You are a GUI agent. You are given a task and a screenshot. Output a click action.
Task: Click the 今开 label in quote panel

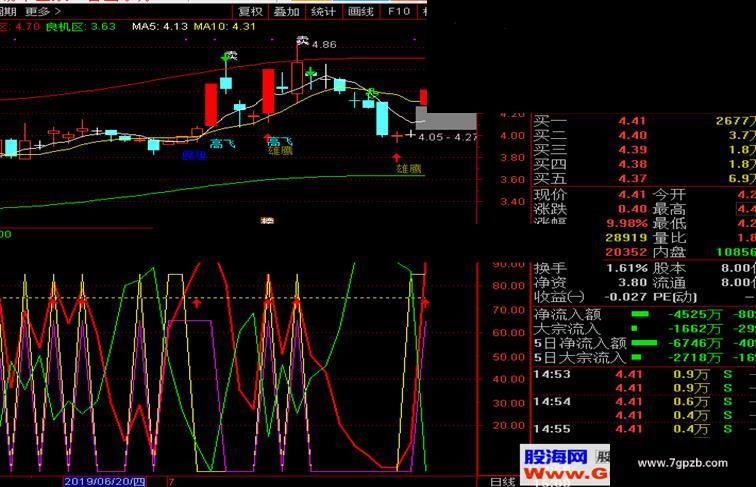point(669,195)
